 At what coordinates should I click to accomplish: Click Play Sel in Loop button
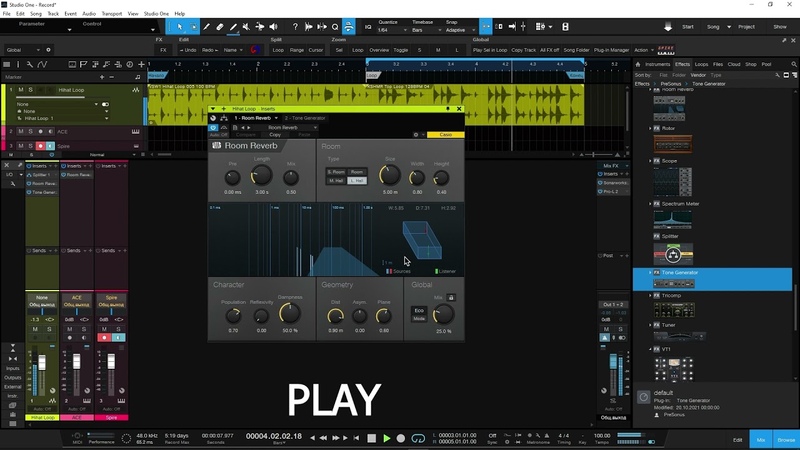click(x=490, y=50)
